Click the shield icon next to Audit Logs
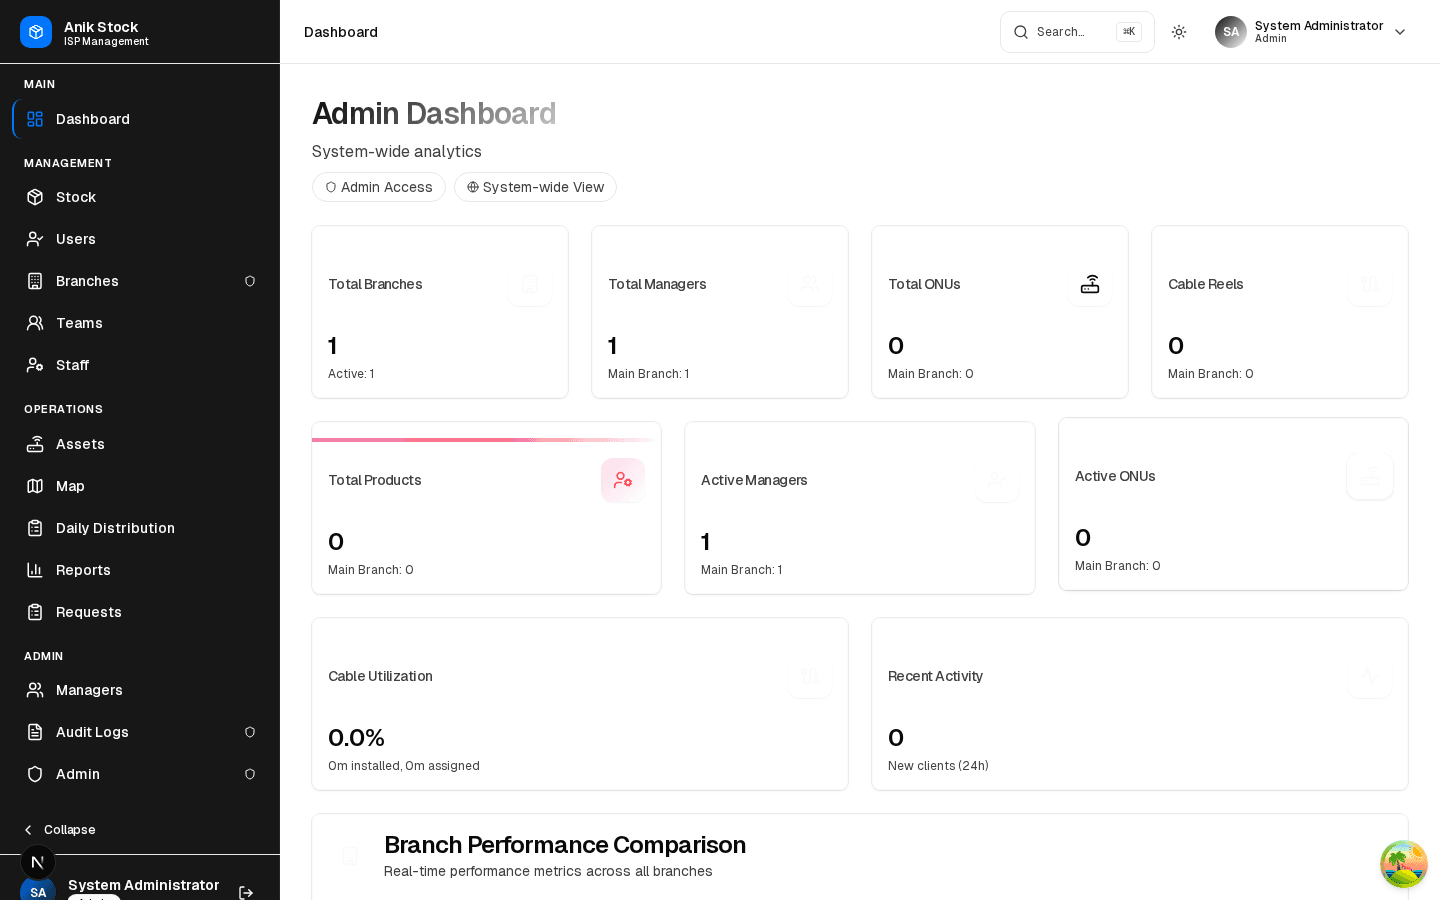The height and width of the screenshot is (900, 1440). [250, 732]
